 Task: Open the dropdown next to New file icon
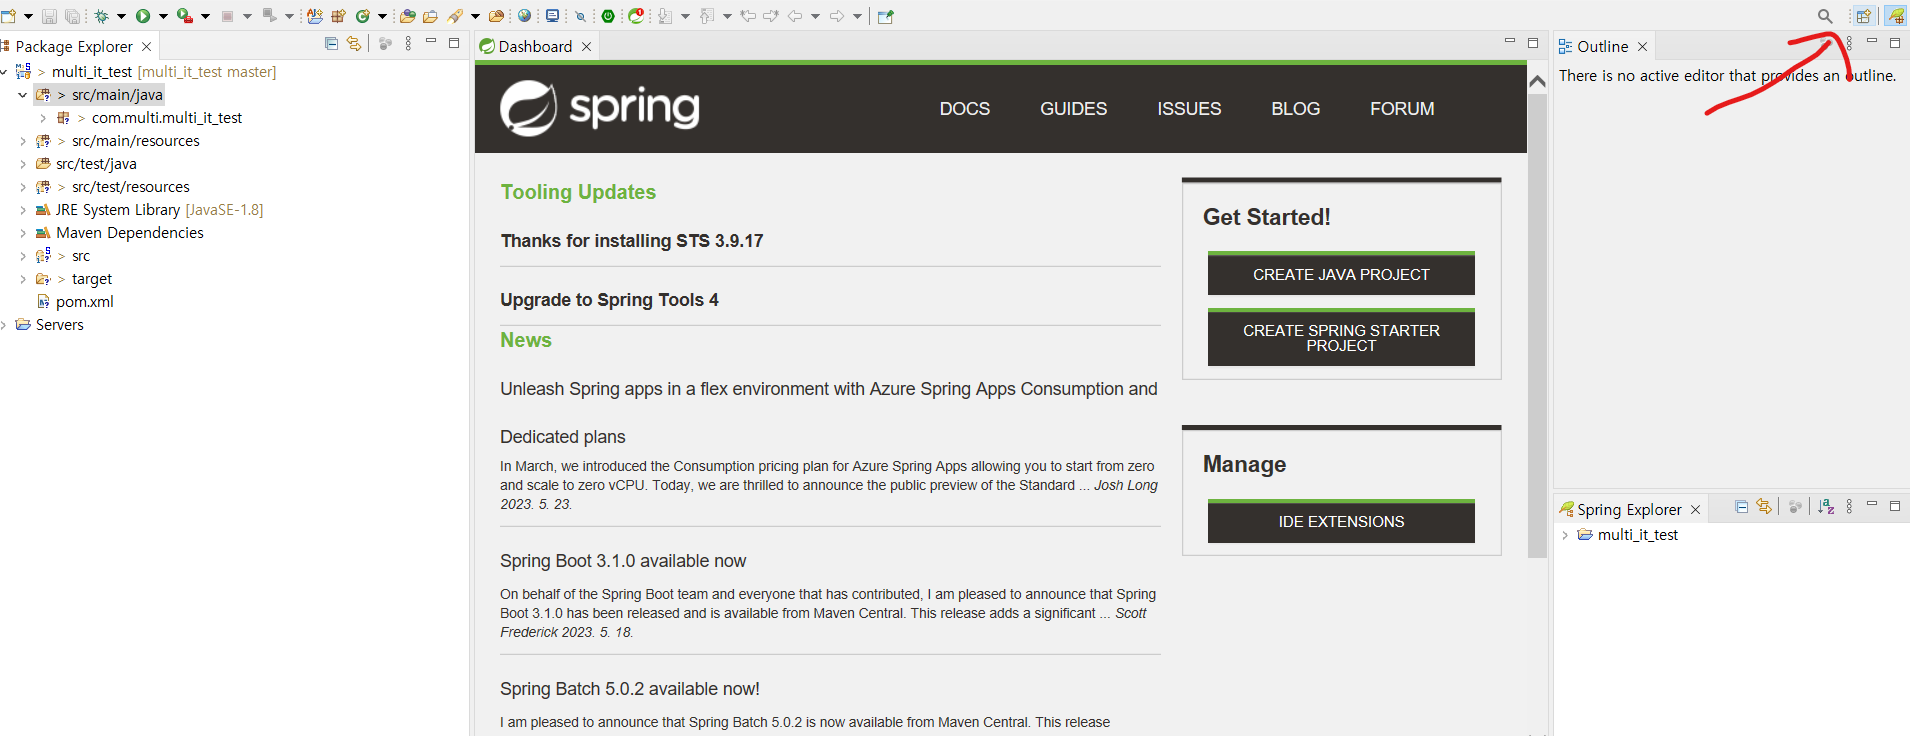click(28, 16)
